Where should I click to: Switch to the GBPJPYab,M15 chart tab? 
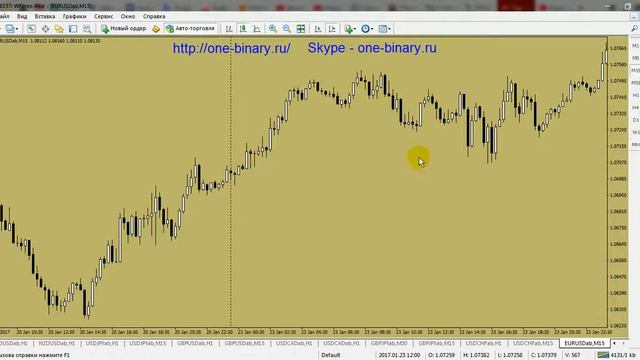(436, 344)
